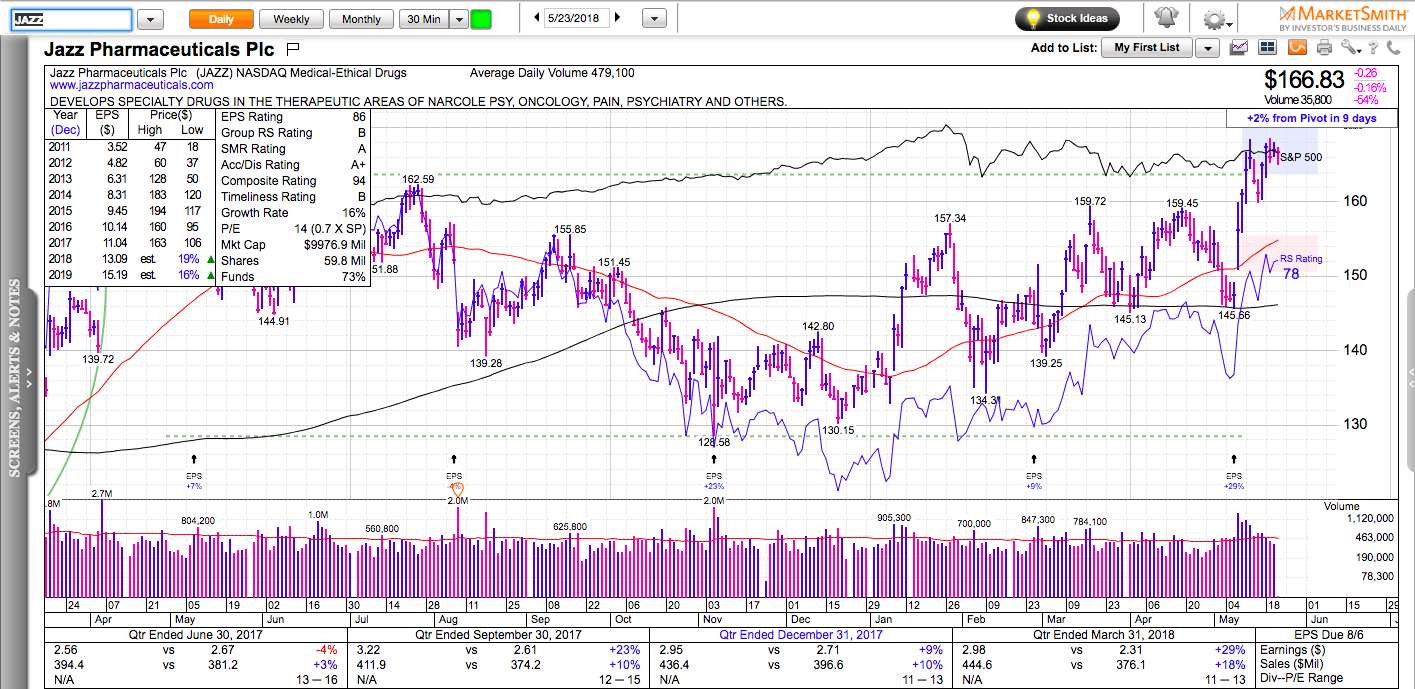Click the Composite Rating 94 row

[x=293, y=181]
